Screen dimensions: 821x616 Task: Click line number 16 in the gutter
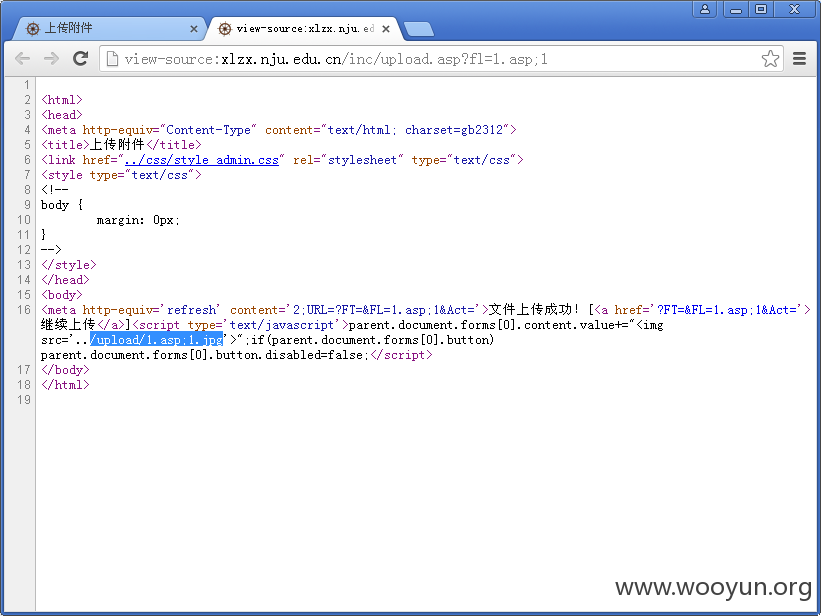(24, 310)
